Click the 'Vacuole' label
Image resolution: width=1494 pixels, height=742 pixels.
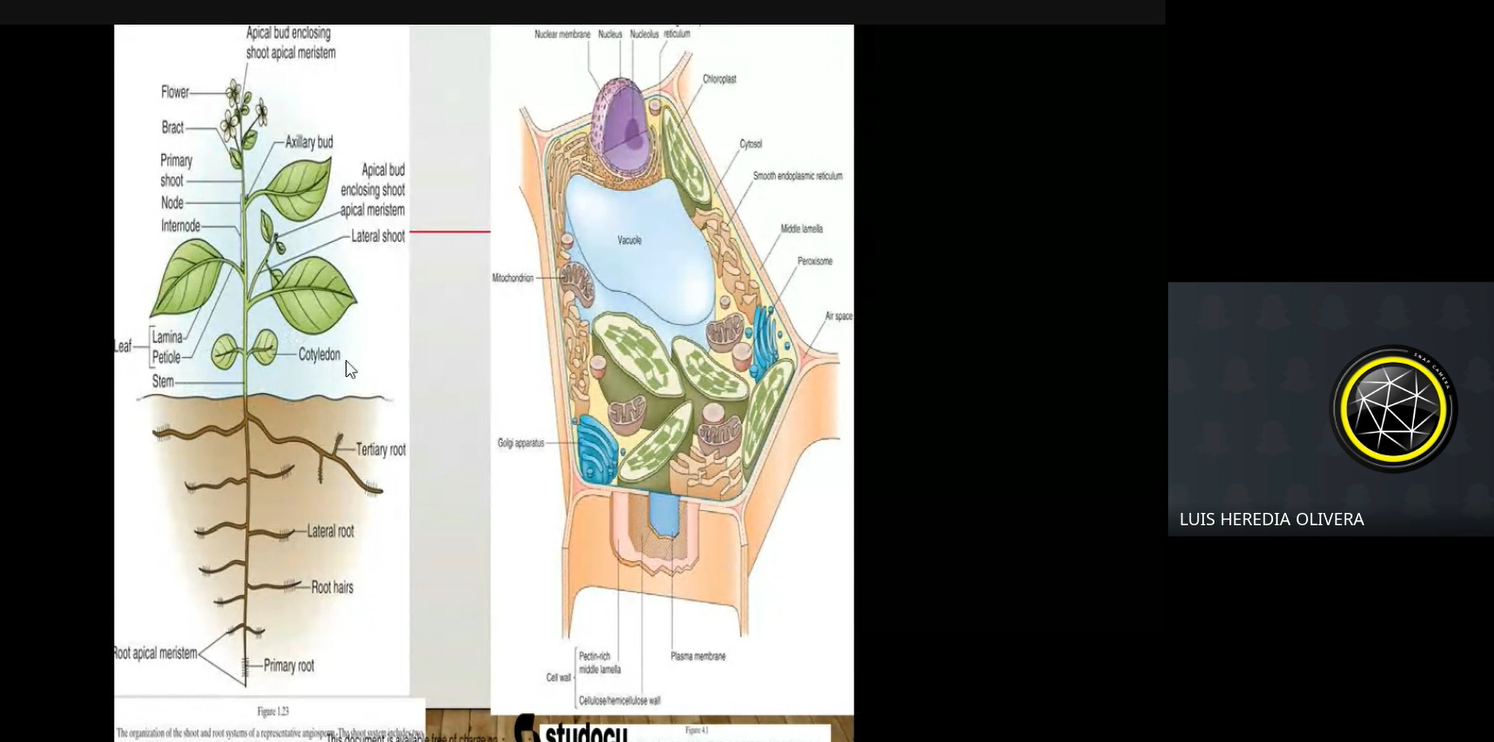coord(629,240)
